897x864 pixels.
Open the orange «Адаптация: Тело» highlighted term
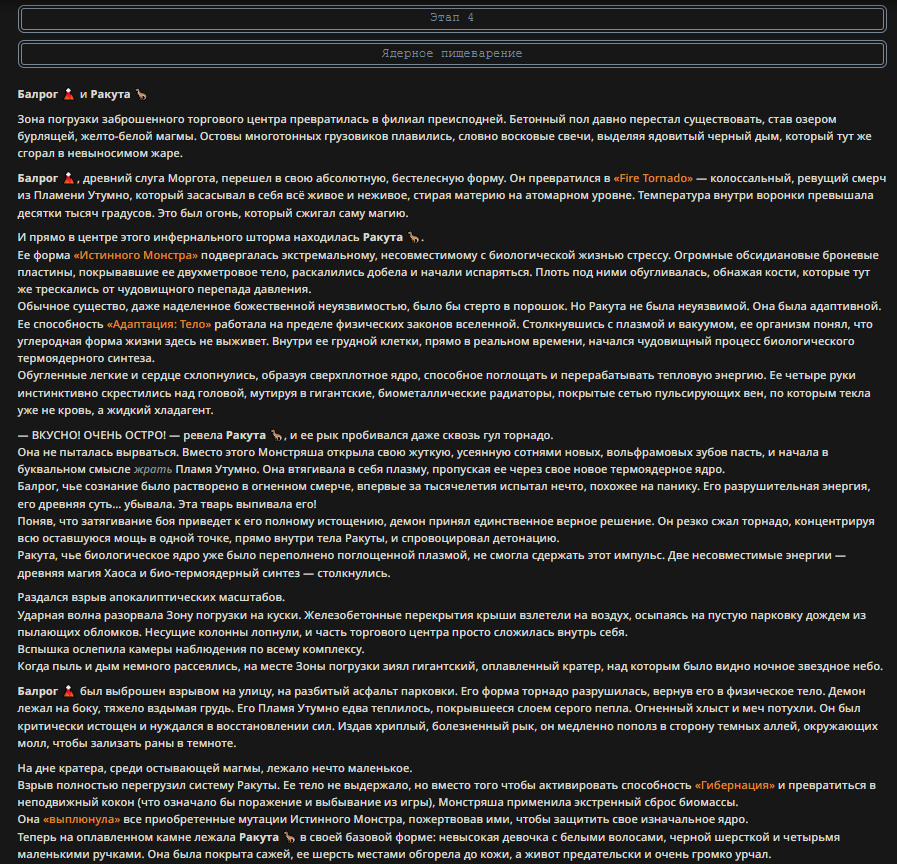(159, 324)
